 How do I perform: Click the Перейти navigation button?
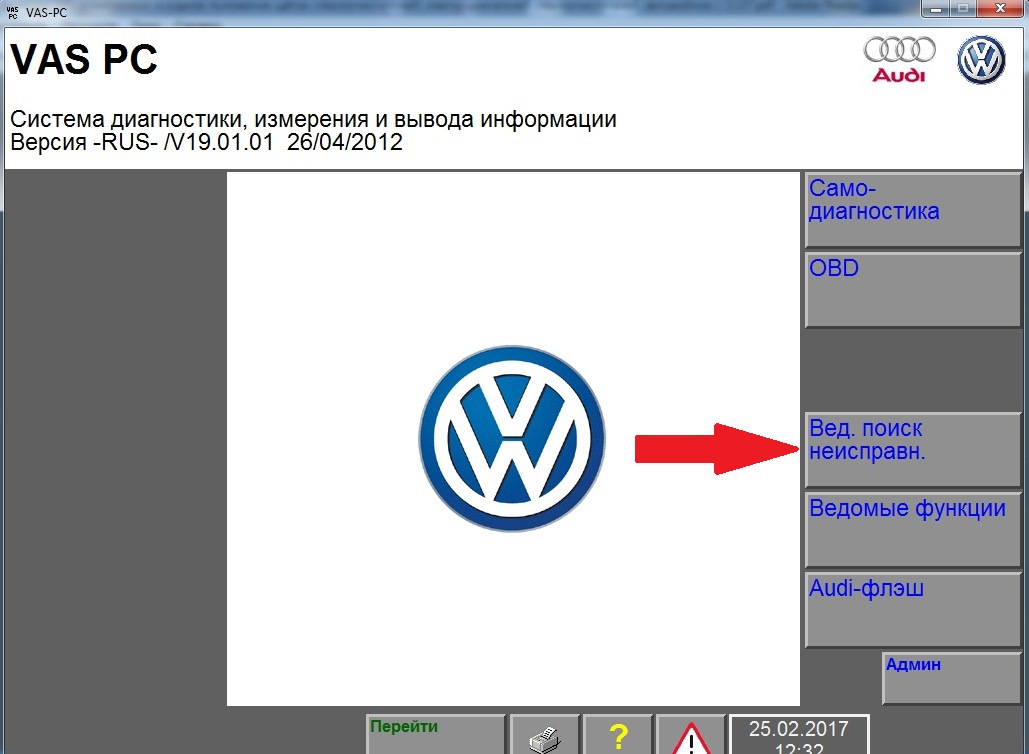point(436,734)
